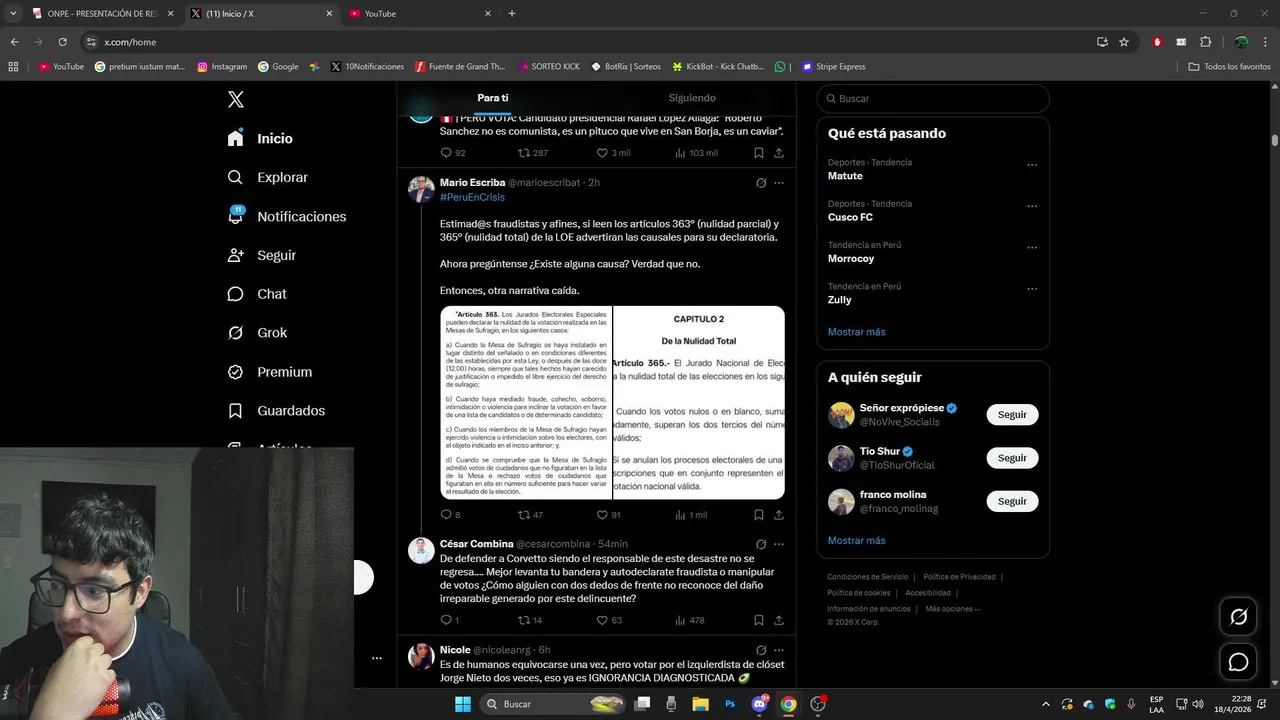Image resolution: width=1280 pixels, height=720 pixels.
Task: Open Guardados bookmarks in sidebar
Action: click(275, 411)
